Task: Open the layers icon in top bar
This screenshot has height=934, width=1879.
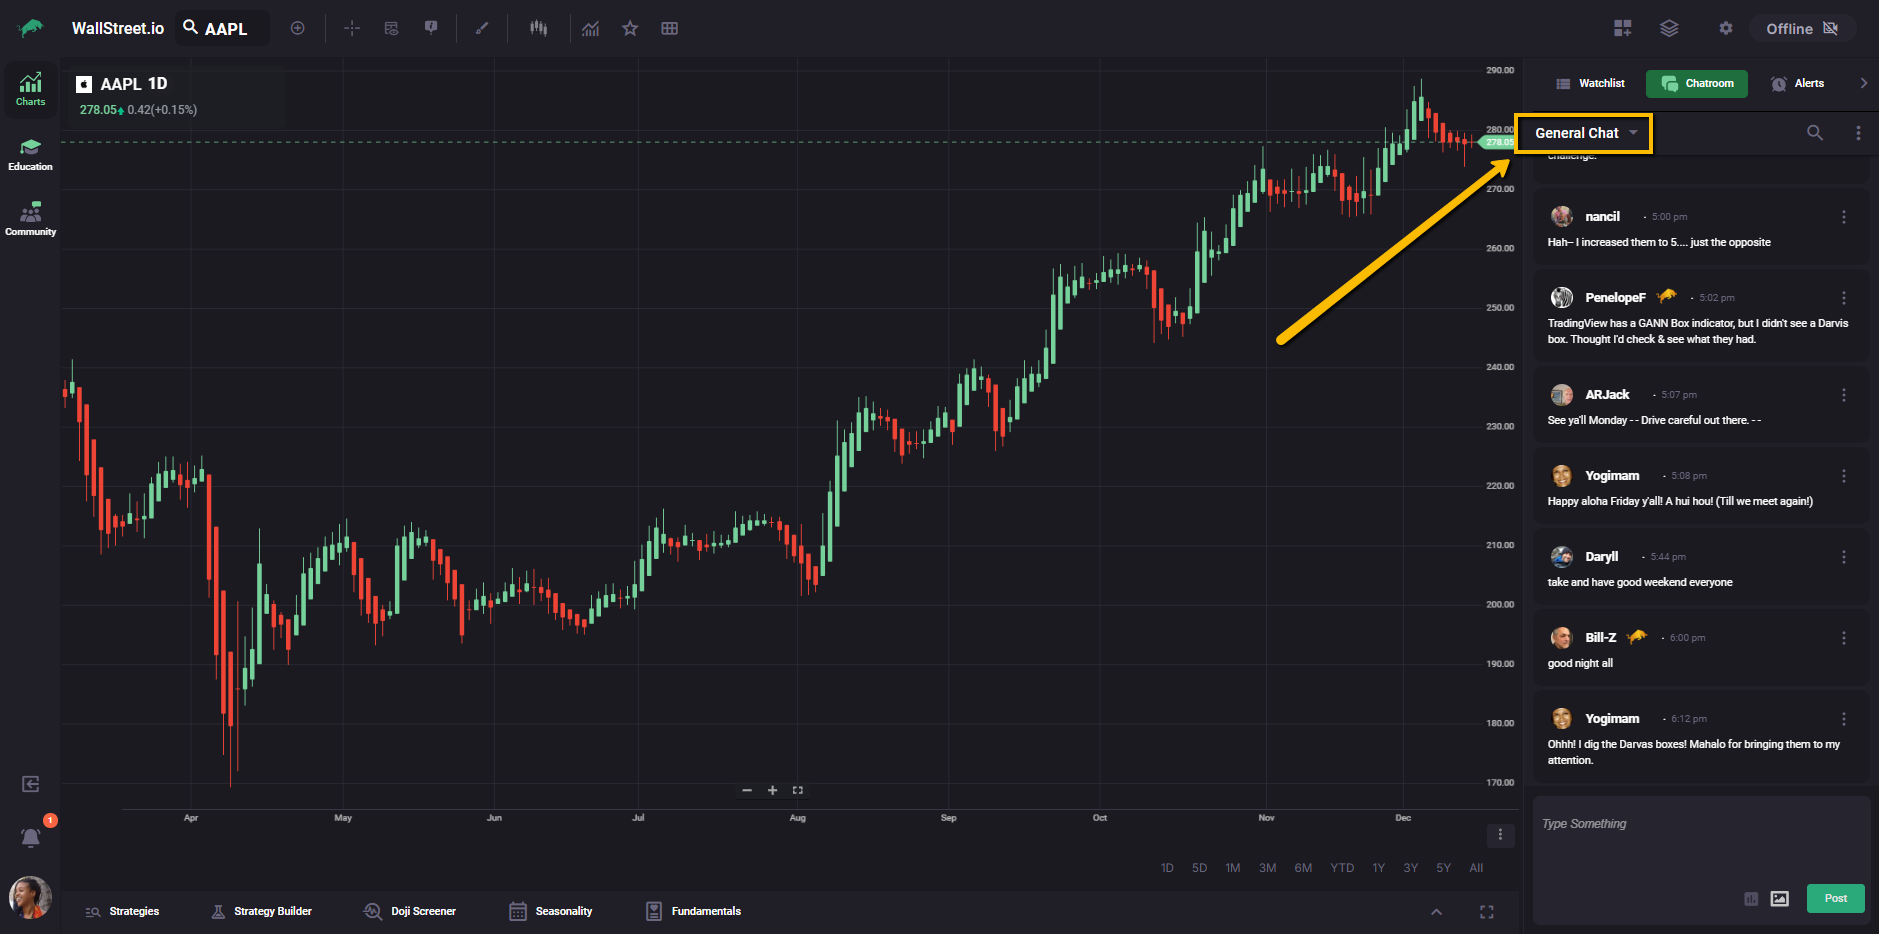Action: click(x=1669, y=28)
